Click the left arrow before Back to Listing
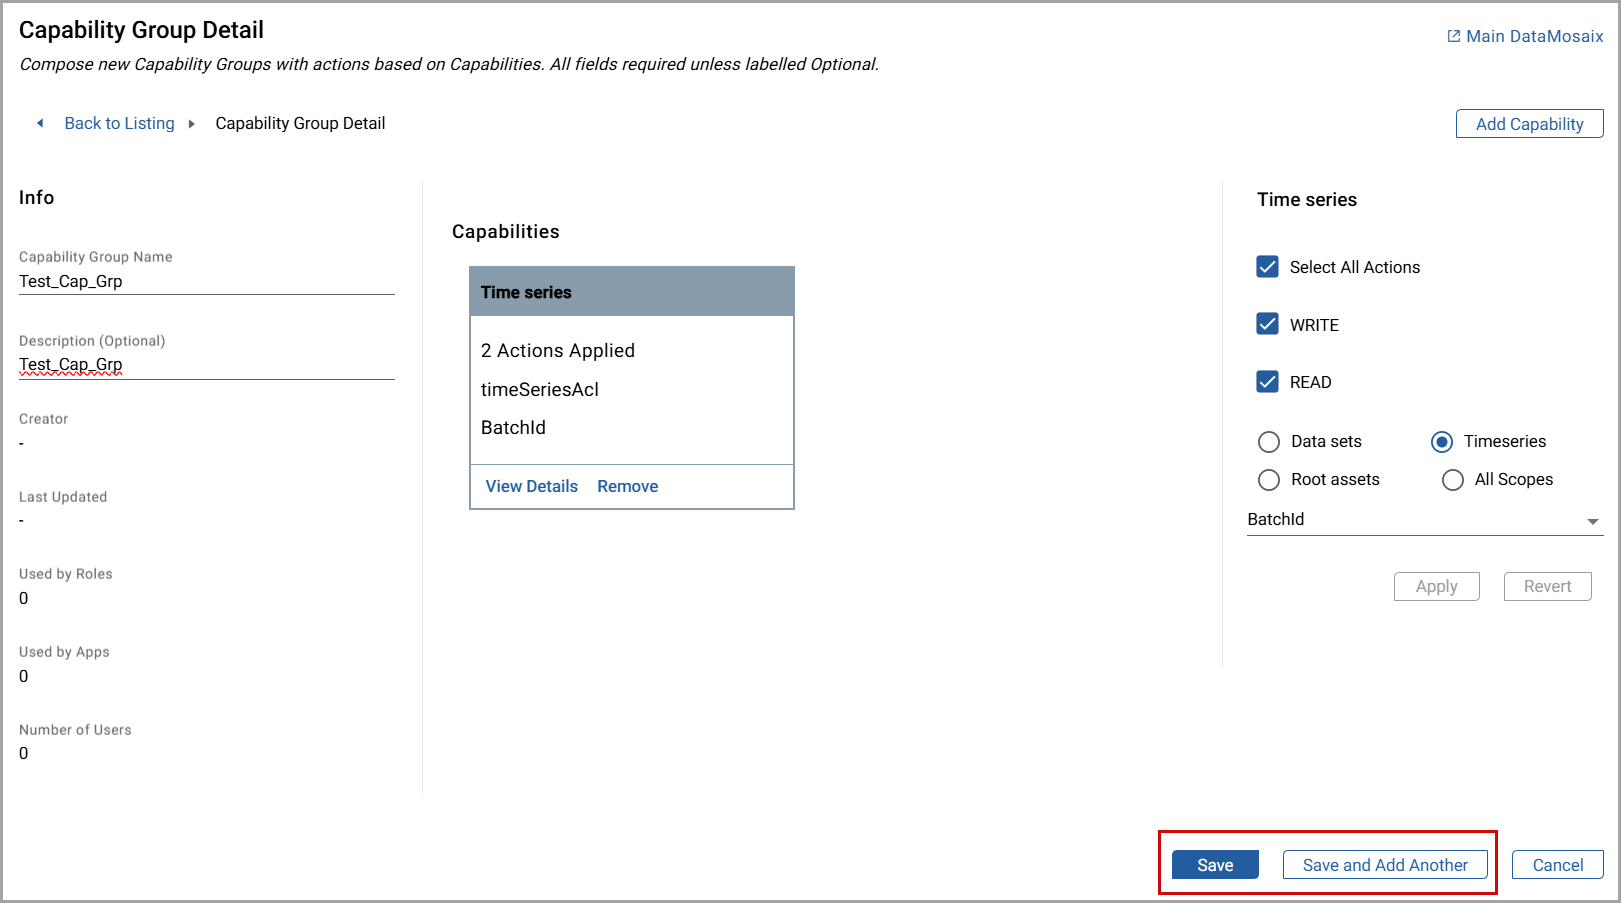 pos(40,123)
